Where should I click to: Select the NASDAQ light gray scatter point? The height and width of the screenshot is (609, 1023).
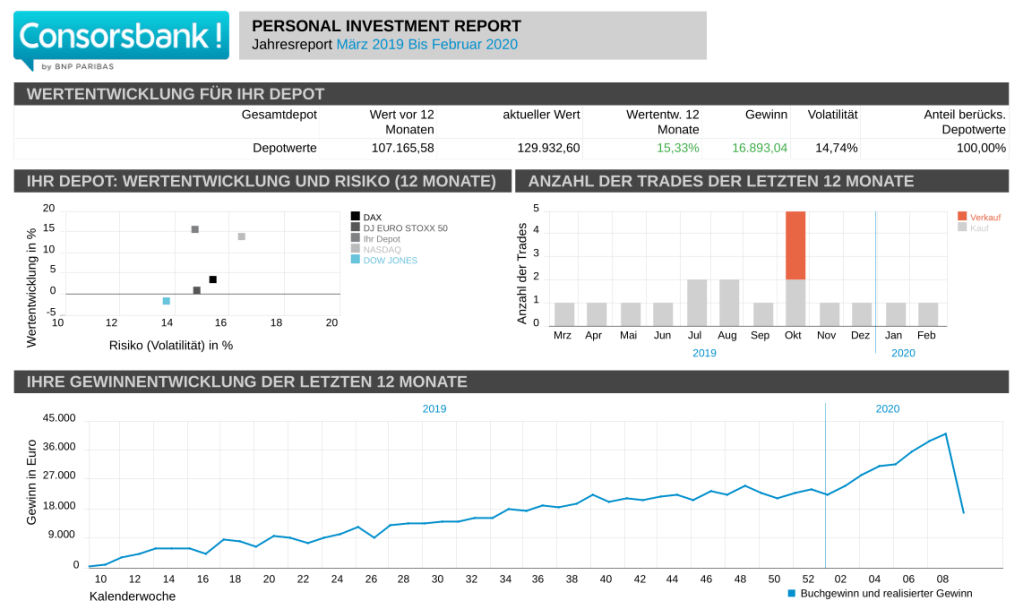tap(241, 236)
